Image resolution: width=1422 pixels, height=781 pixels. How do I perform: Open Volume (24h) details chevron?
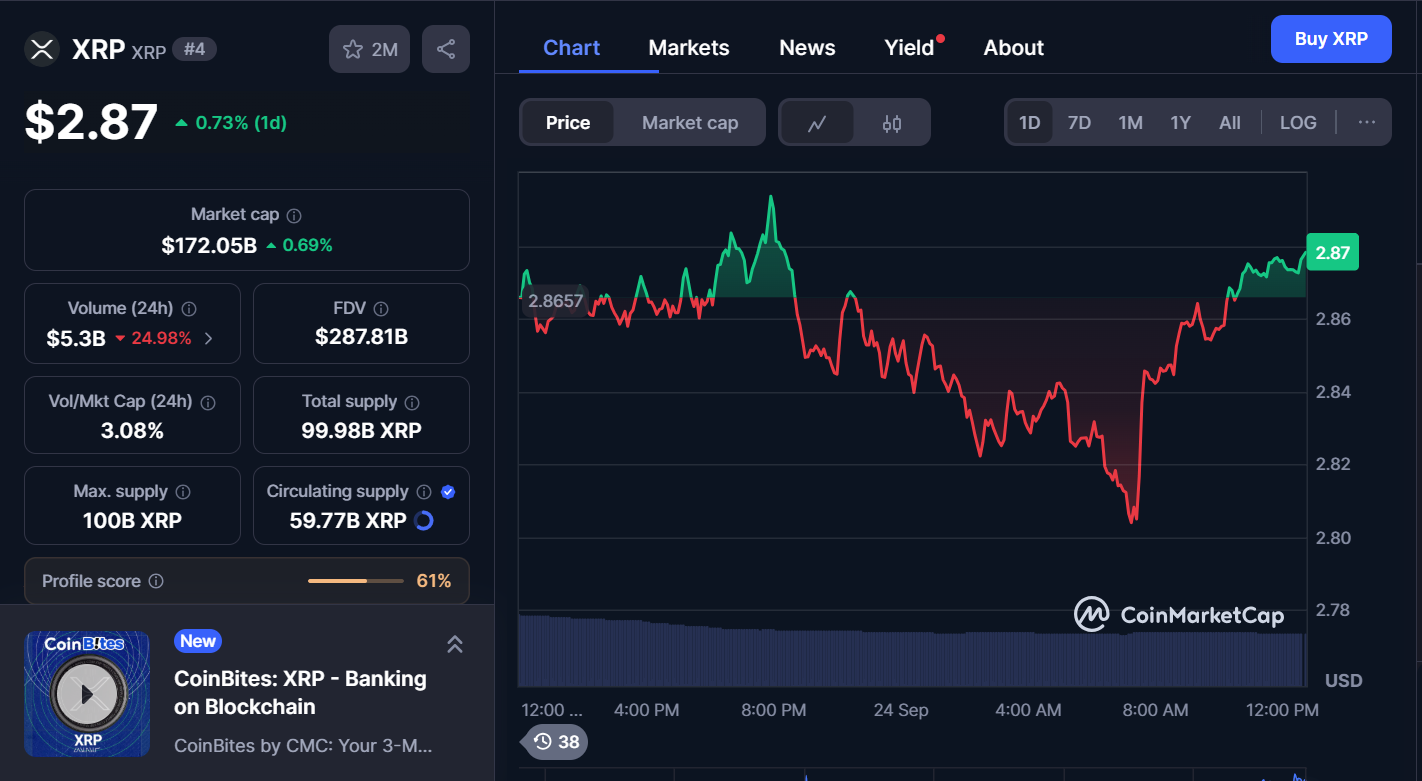pos(208,338)
